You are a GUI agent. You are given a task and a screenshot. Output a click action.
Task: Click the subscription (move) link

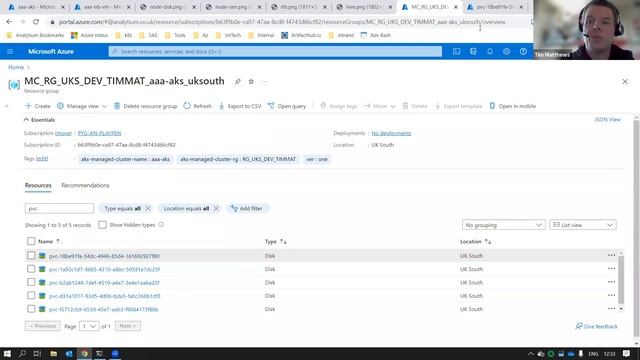[x=63, y=133]
